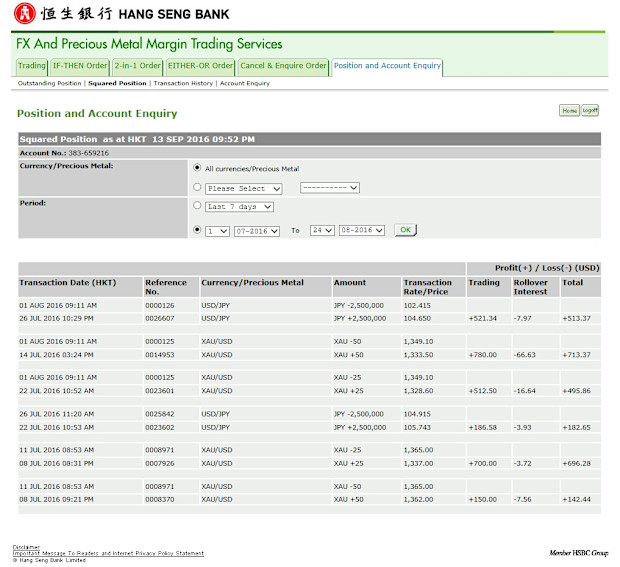Click total value +182.65
The width and height of the screenshot is (620, 567).
click(x=577, y=428)
